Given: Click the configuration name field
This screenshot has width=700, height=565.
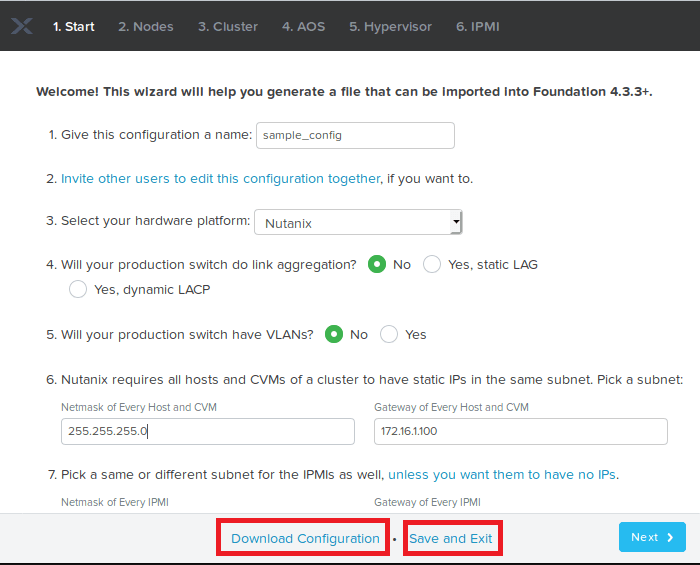Looking at the screenshot, I should coord(355,135).
